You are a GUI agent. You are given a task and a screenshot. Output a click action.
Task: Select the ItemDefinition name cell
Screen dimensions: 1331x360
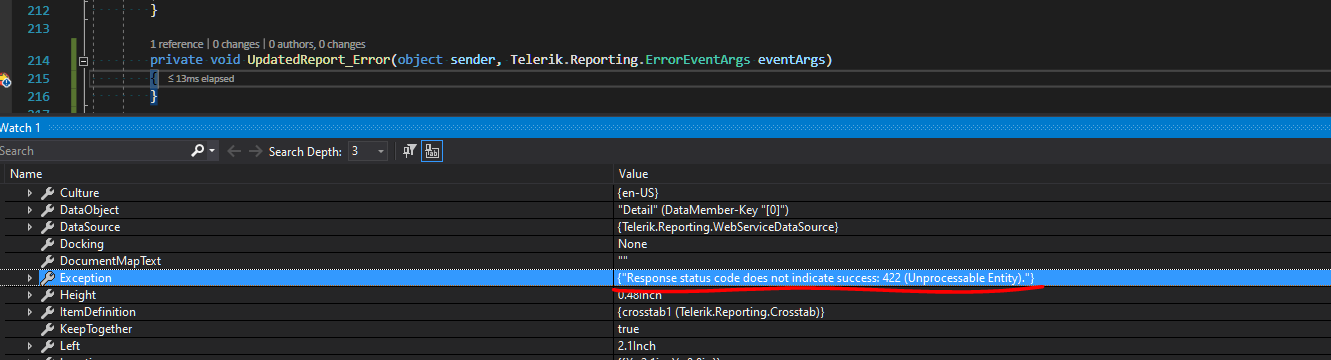pos(98,312)
